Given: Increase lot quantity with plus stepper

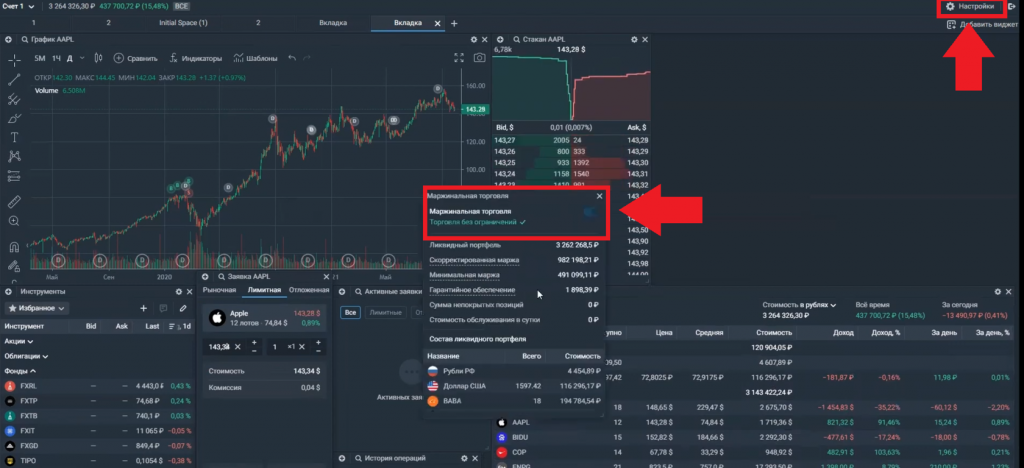Looking at the screenshot, I should pos(318,342).
